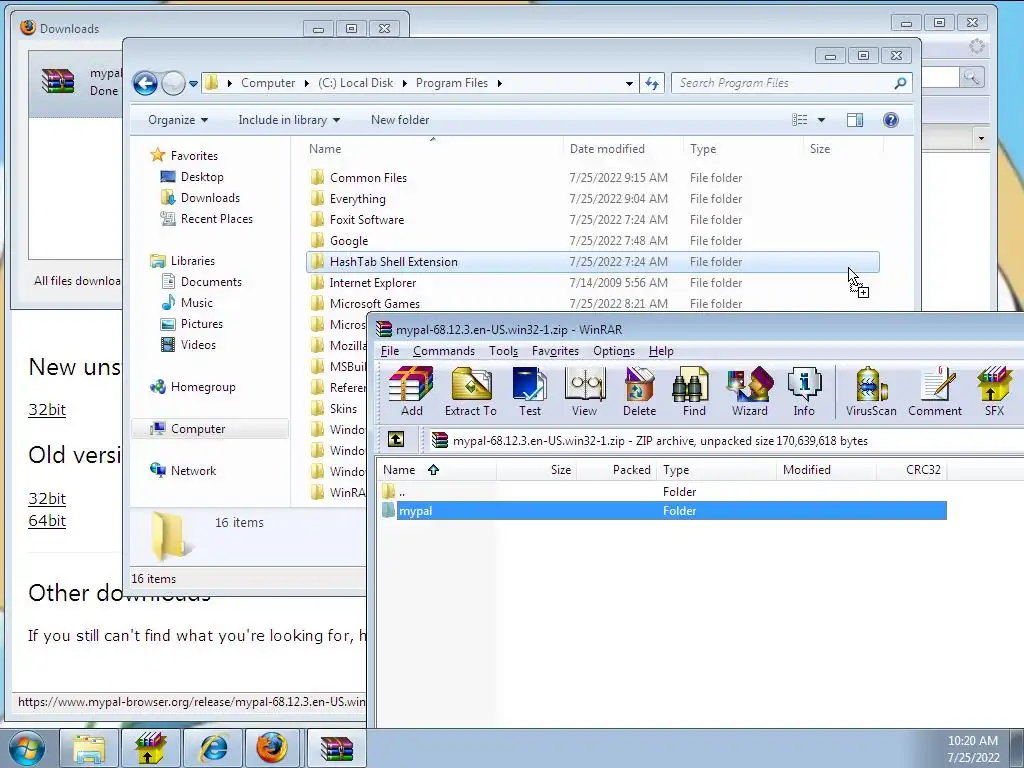Show the preview pane icon in Explorer
The image size is (1024, 768).
(854, 120)
